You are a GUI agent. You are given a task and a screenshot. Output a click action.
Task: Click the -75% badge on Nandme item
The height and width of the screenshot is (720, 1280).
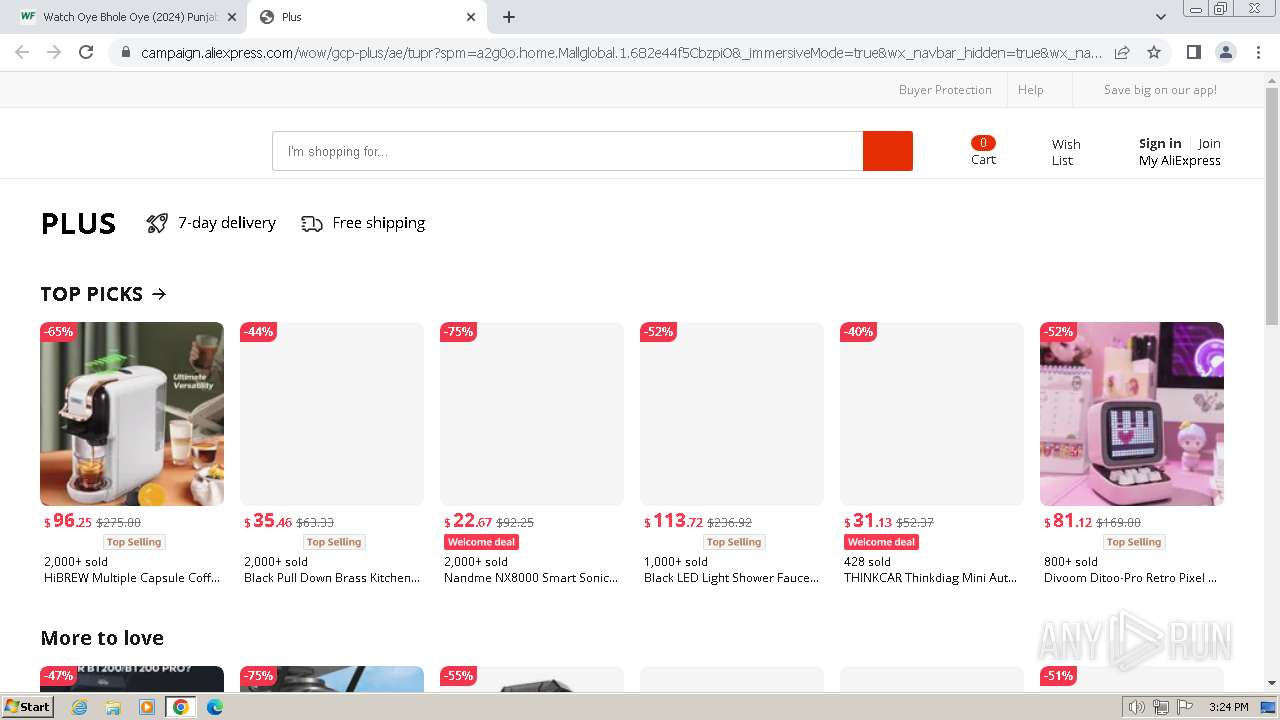pos(458,332)
